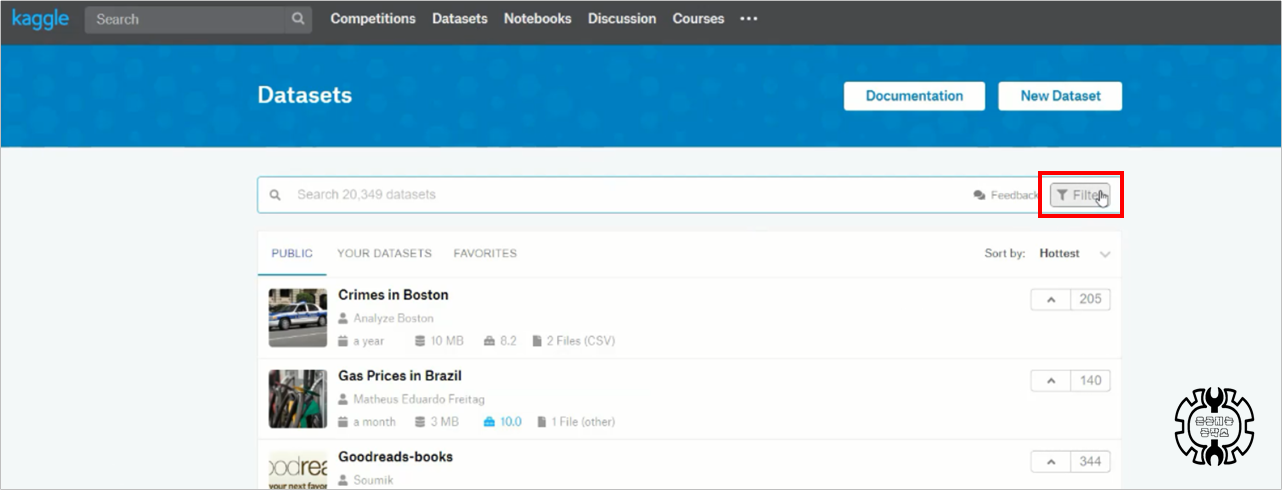This screenshot has width=1282, height=490.
Task: Click the user icon next to Soumik
Action: point(343,480)
